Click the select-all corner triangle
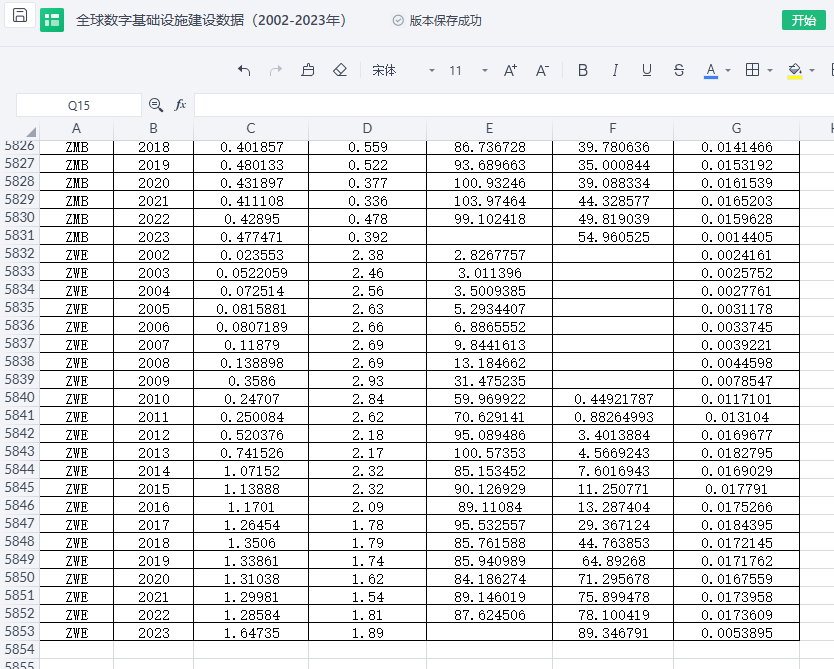This screenshot has width=834, height=669. (31, 131)
